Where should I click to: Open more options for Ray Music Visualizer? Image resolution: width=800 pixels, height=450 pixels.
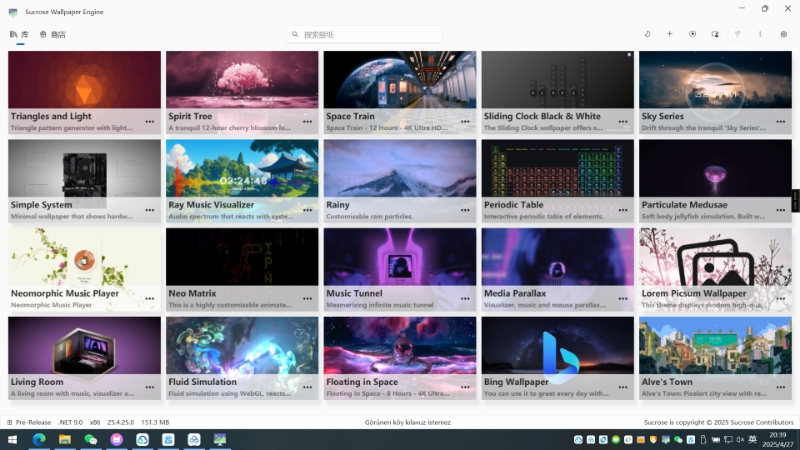tap(307, 210)
